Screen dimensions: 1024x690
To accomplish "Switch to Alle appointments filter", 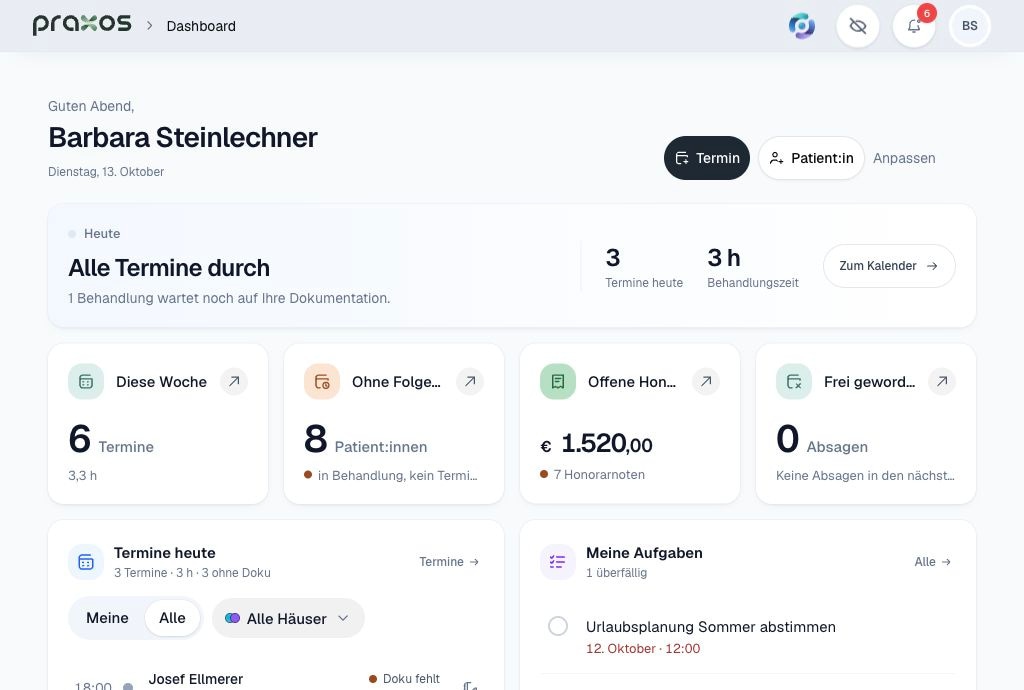I will tap(172, 618).
